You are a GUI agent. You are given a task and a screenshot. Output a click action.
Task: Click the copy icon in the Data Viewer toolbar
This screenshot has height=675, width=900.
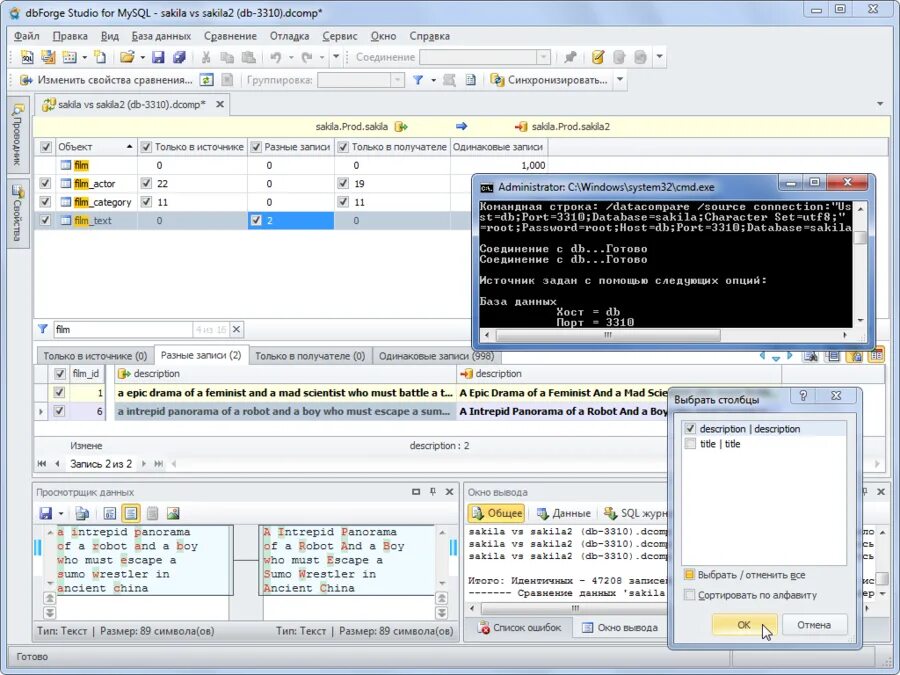click(82, 513)
